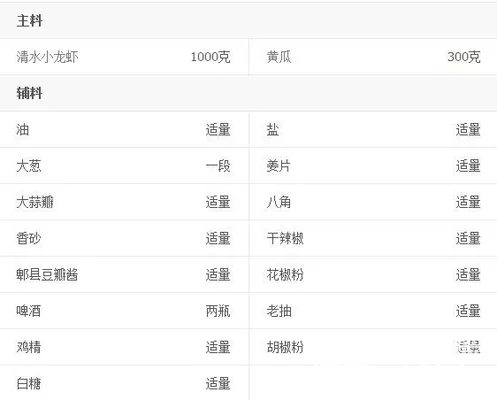The image size is (497, 400).
Task: Open the 花椒粉 ingredient
Action: point(285,275)
